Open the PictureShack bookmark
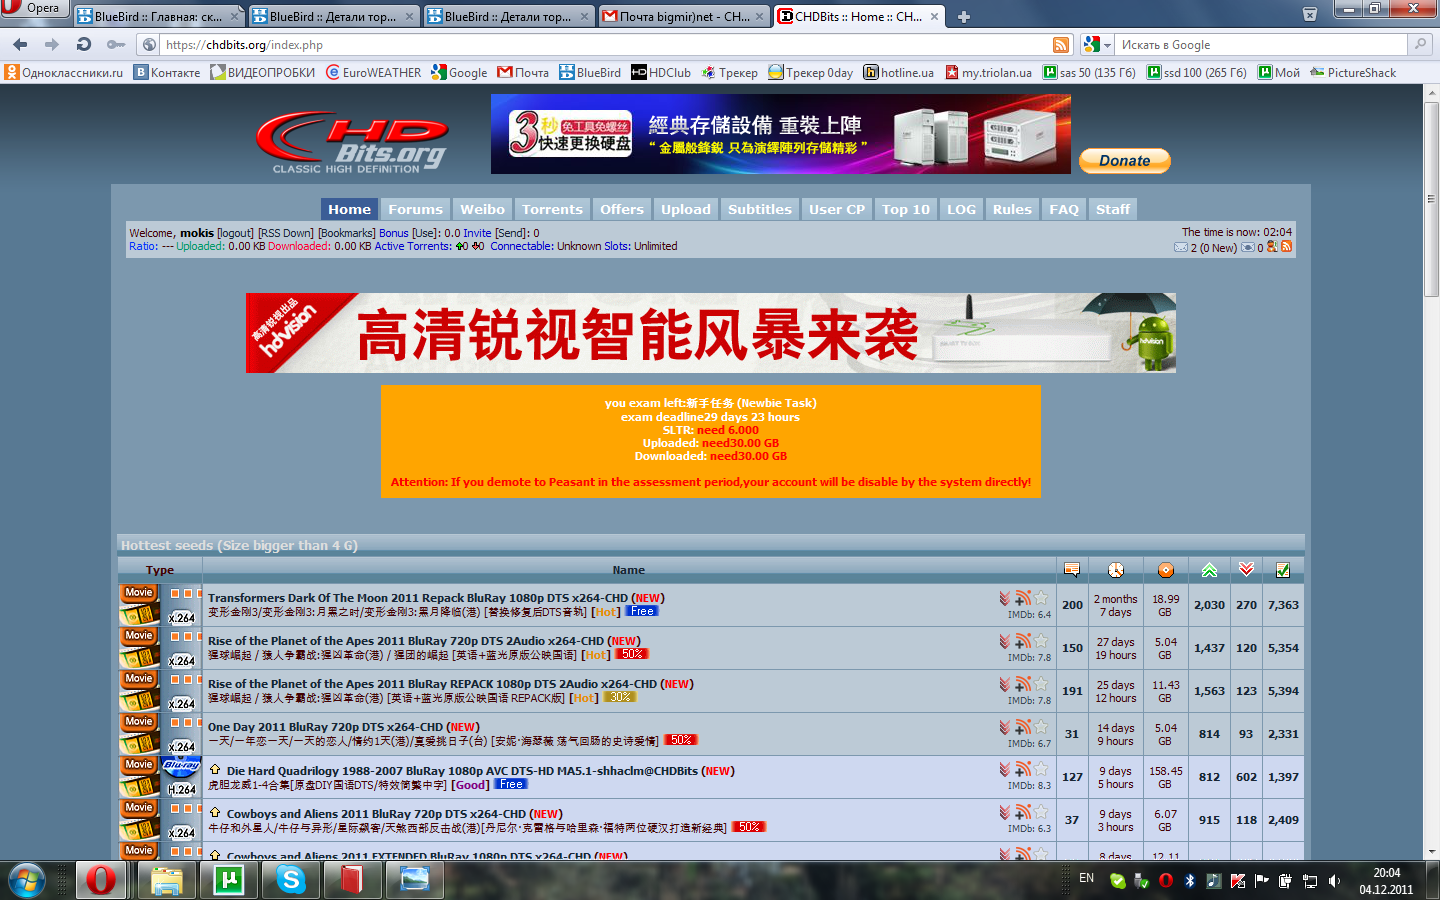The height and width of the screenshot is (900, 1440). (1353, 72)
